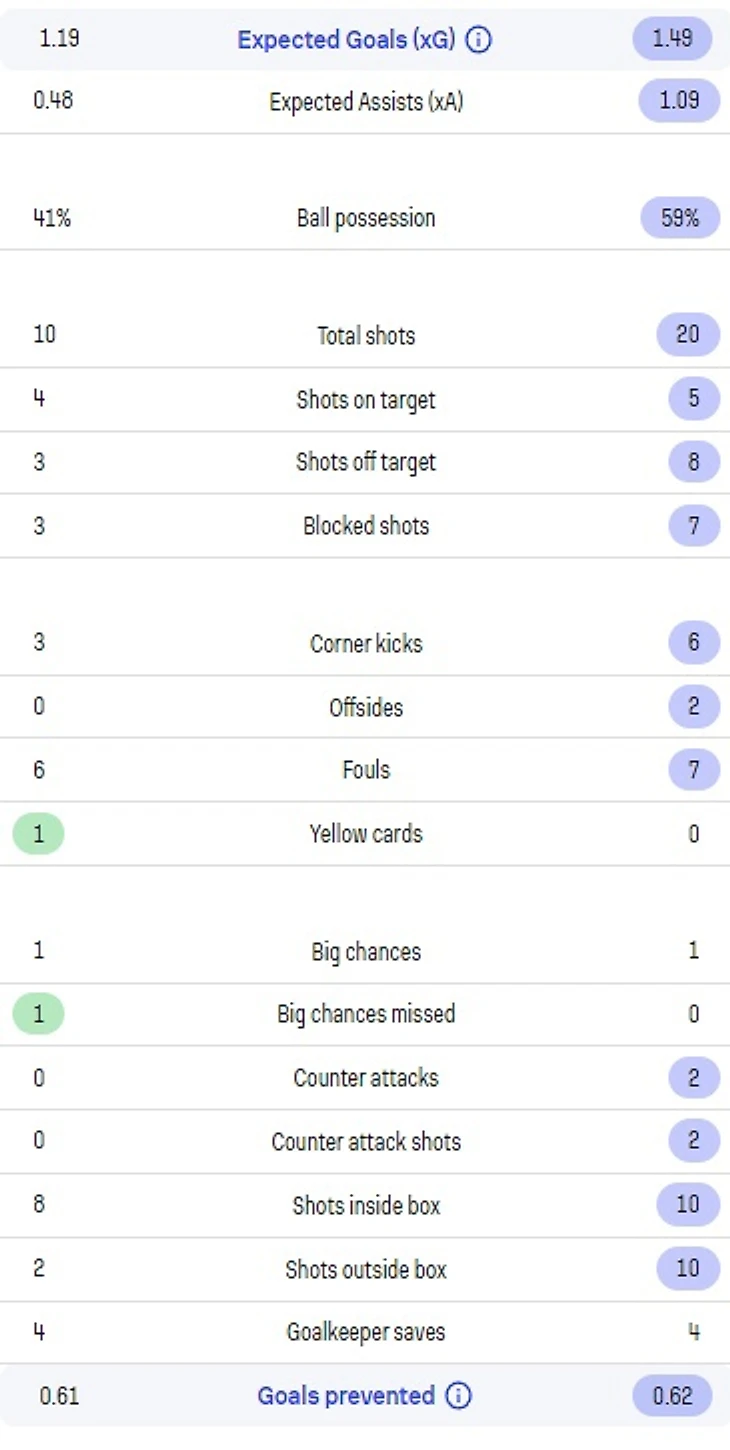Select the Ball possession label
Image resolution: width=730 pixels, height=1450 pixels.
click(366, 218)
